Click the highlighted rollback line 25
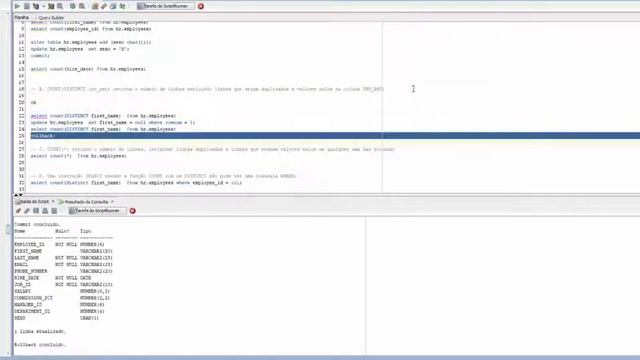This screenshot has height=360, width=640. point(335,136)
